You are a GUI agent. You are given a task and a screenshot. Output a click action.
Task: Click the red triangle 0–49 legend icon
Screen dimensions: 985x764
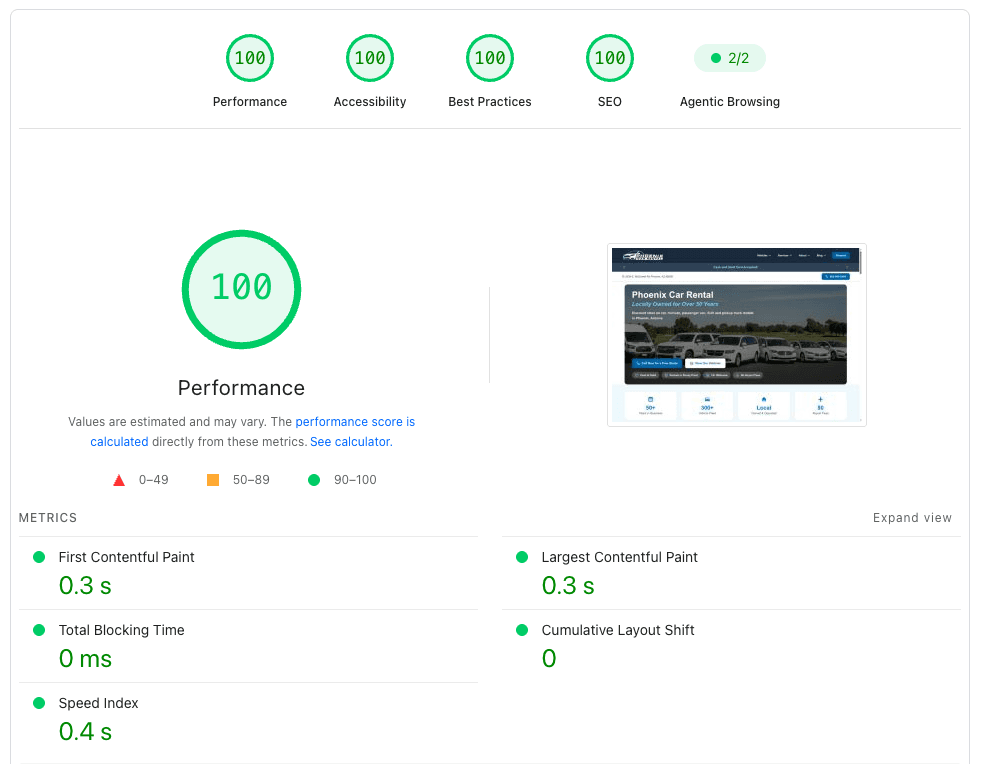coord(119,481)
